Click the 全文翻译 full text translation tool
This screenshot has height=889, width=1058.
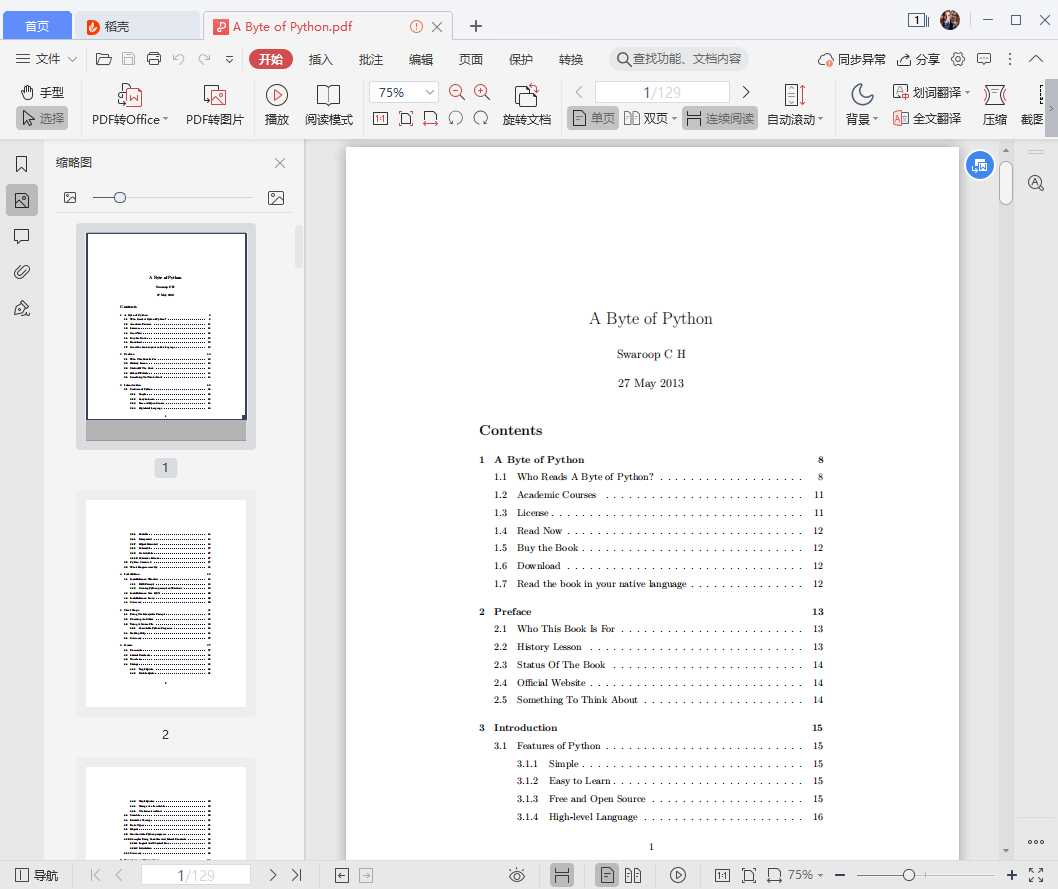click(926, 119)
